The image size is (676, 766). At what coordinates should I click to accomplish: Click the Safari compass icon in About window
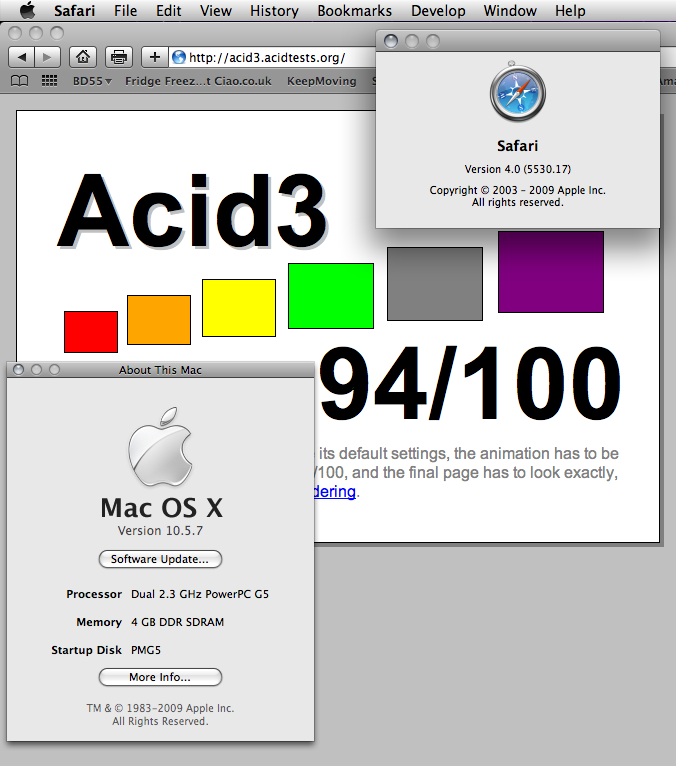point(518,92)
